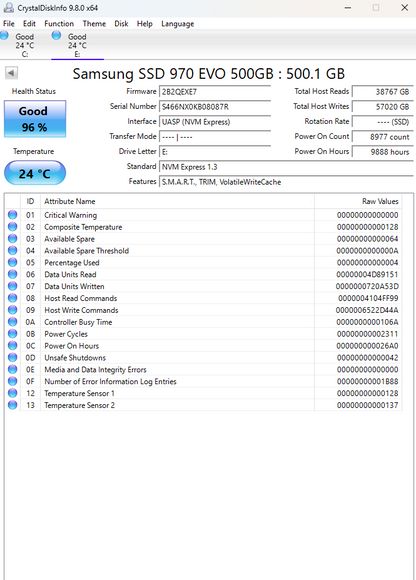Click the Power On Hours value 9888 hours
Viewport: 416px width, 580px height.
click(x=382, y=152)
